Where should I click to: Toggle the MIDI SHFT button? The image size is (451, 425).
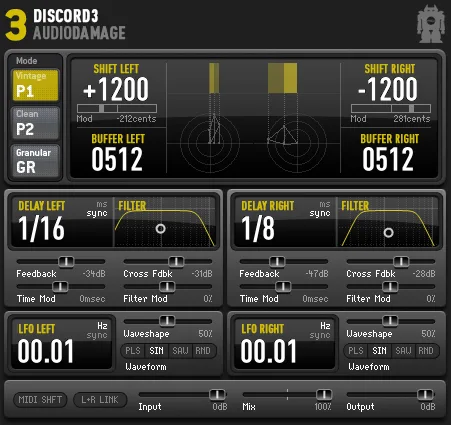coord(40,399)
